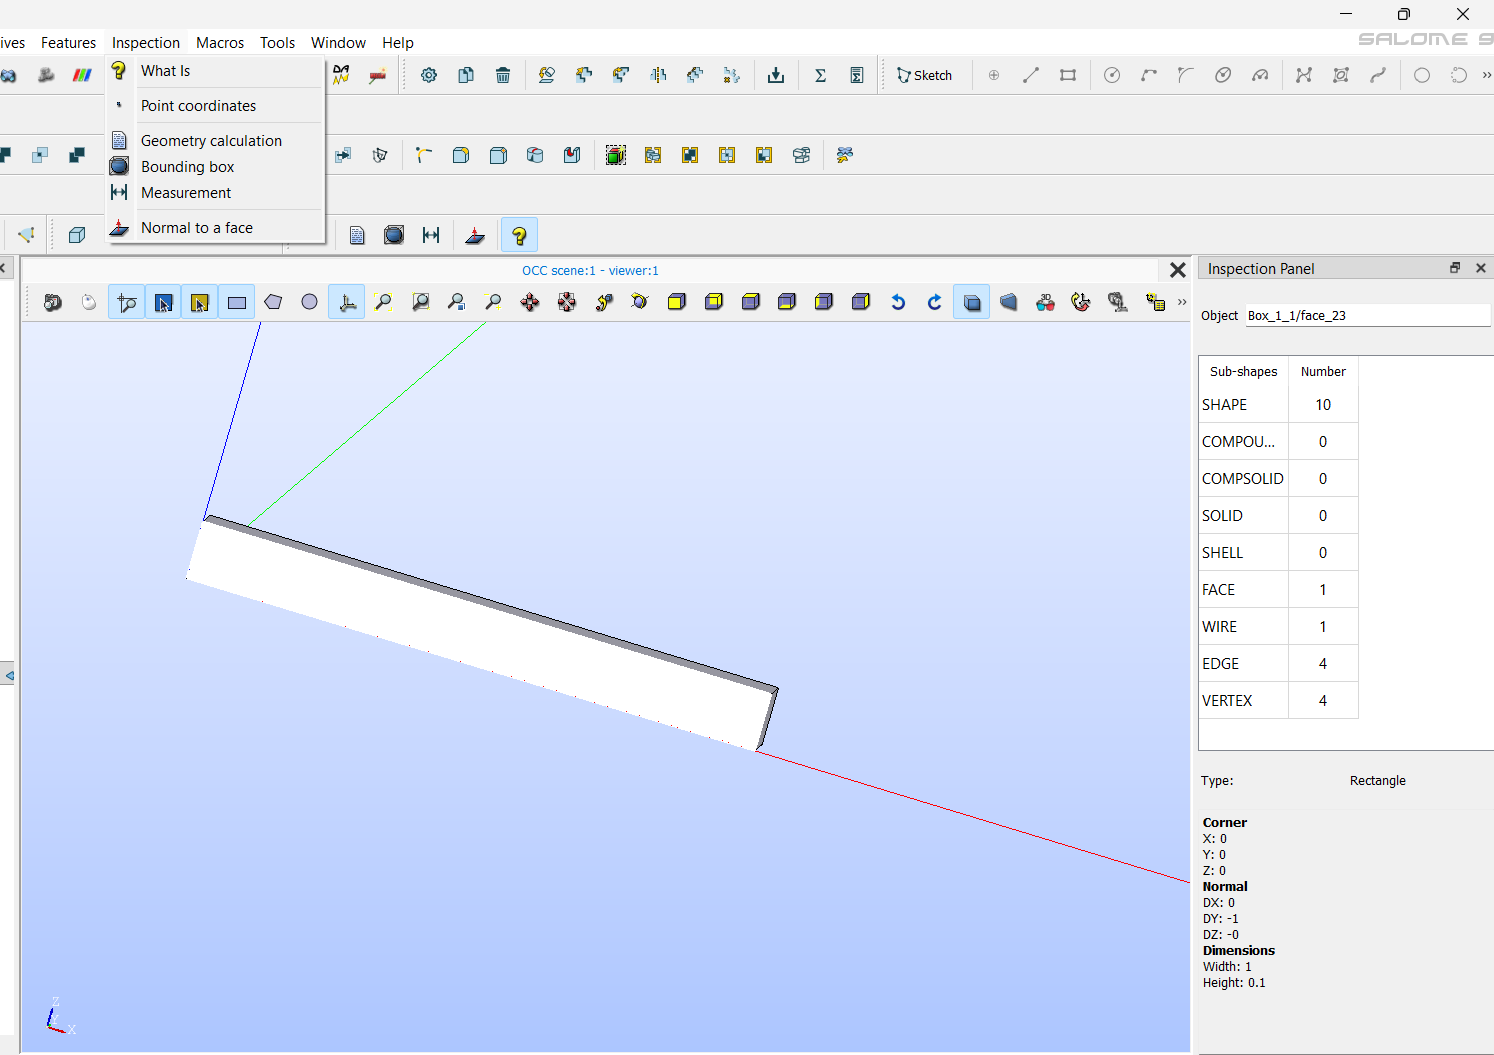Click the bottom toolbar bounding box icon
The width and height of the screenshot is (1494, 1055).
(394, 235)
